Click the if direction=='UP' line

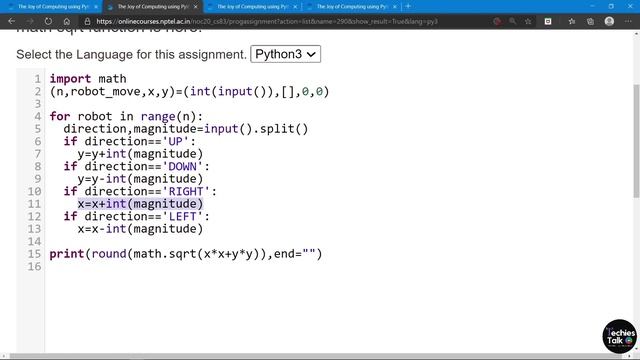coord(130,141)
